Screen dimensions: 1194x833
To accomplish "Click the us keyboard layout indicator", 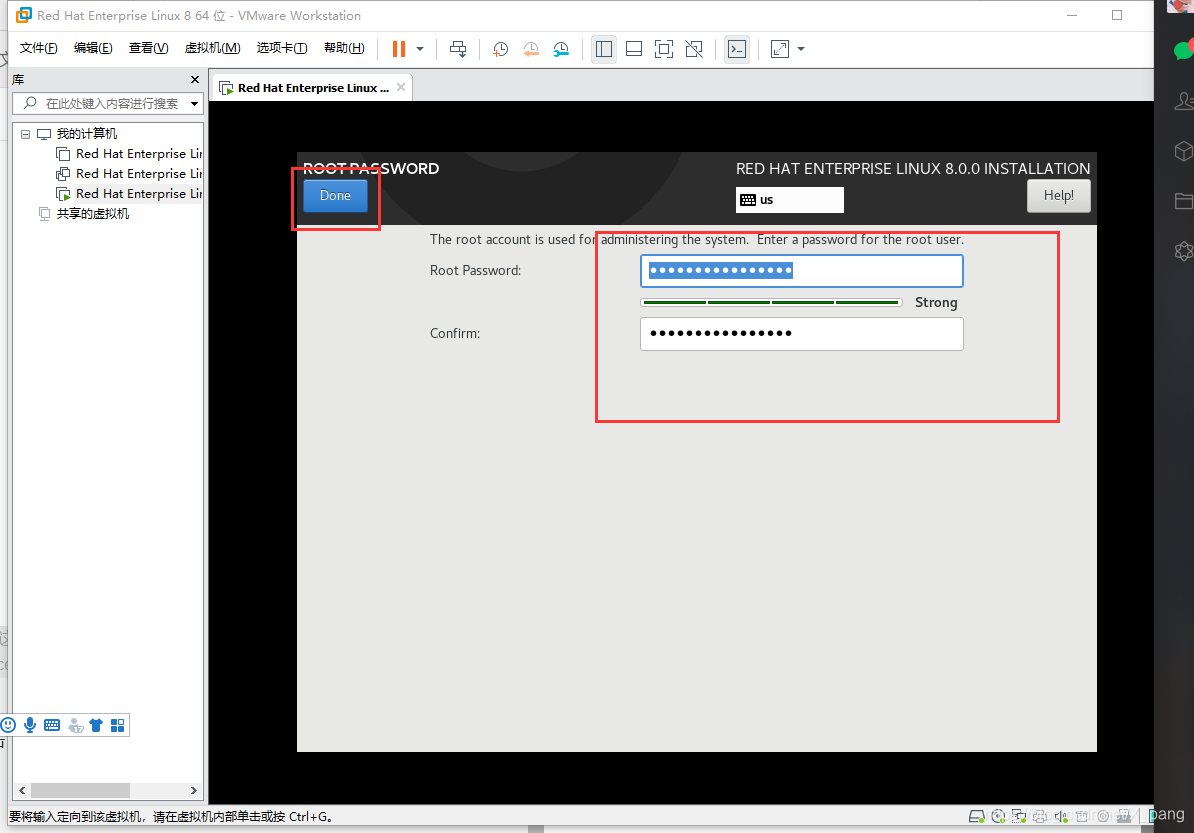I will coord(790,199).
